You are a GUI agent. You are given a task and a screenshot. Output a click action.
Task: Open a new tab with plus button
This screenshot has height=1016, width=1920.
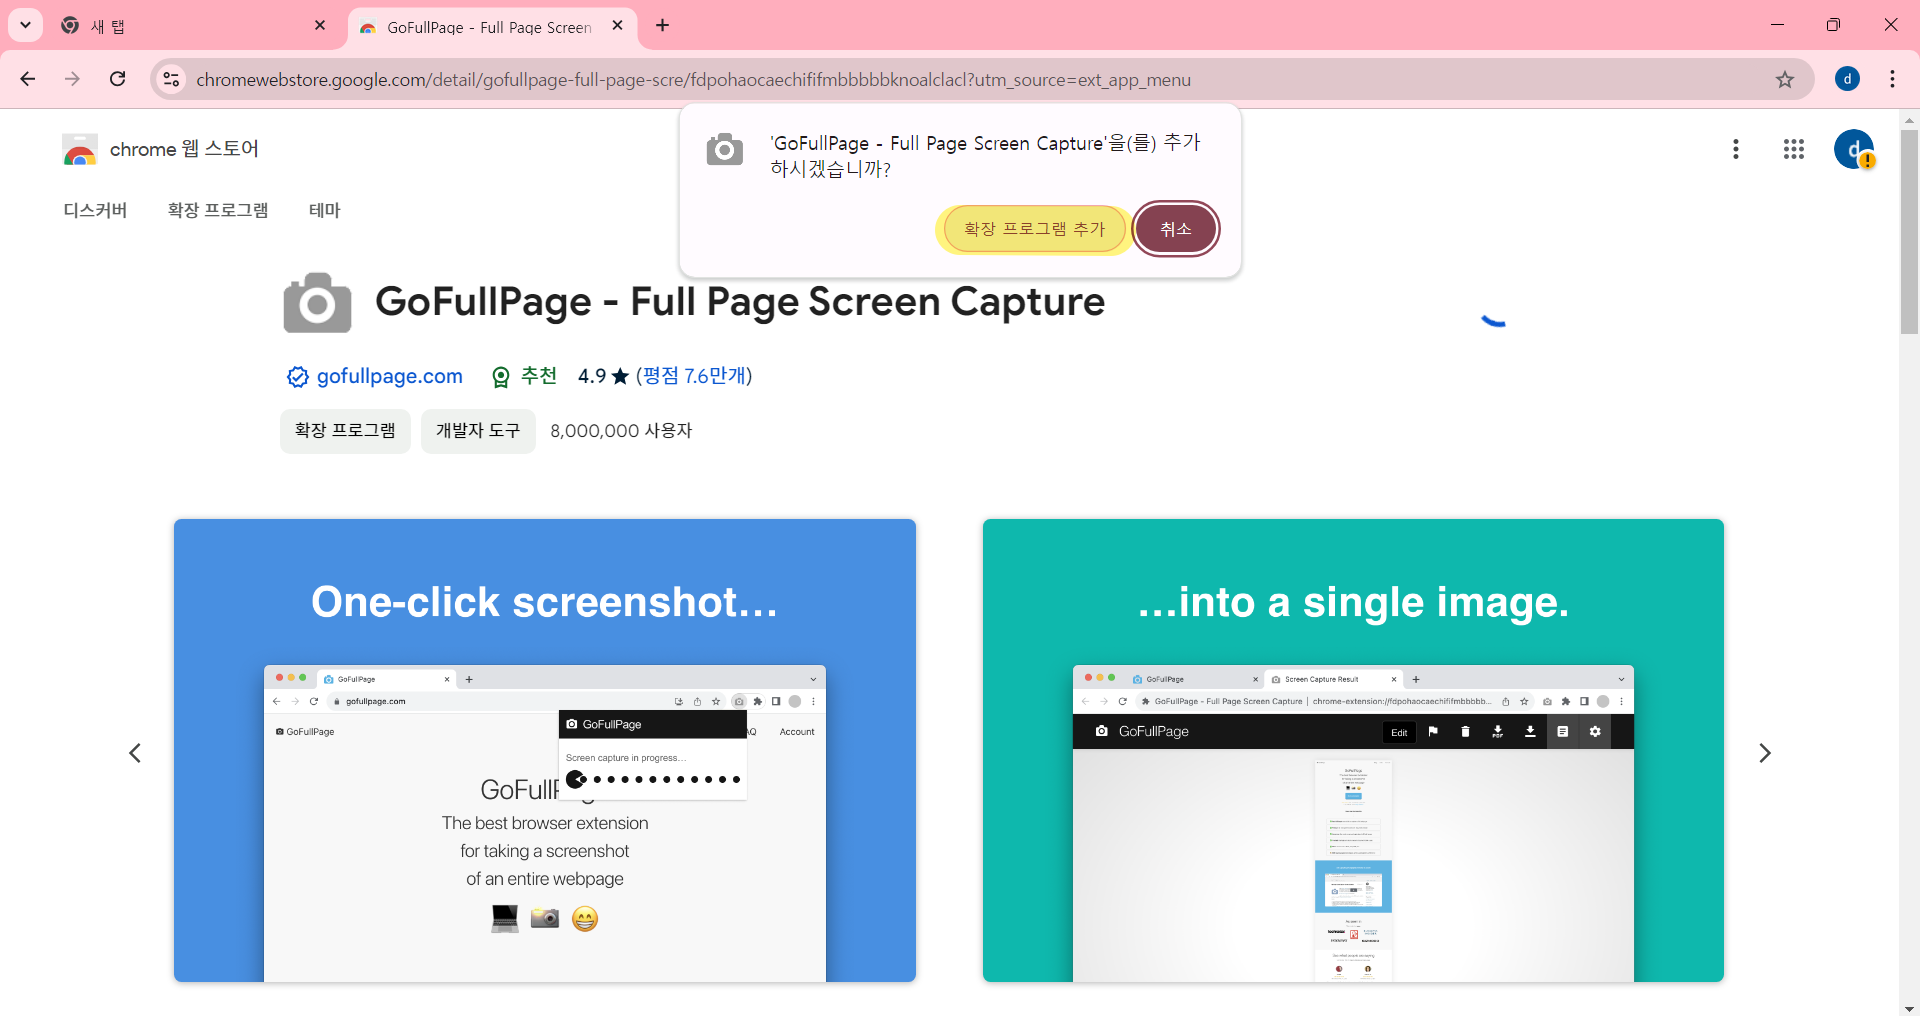663,26
